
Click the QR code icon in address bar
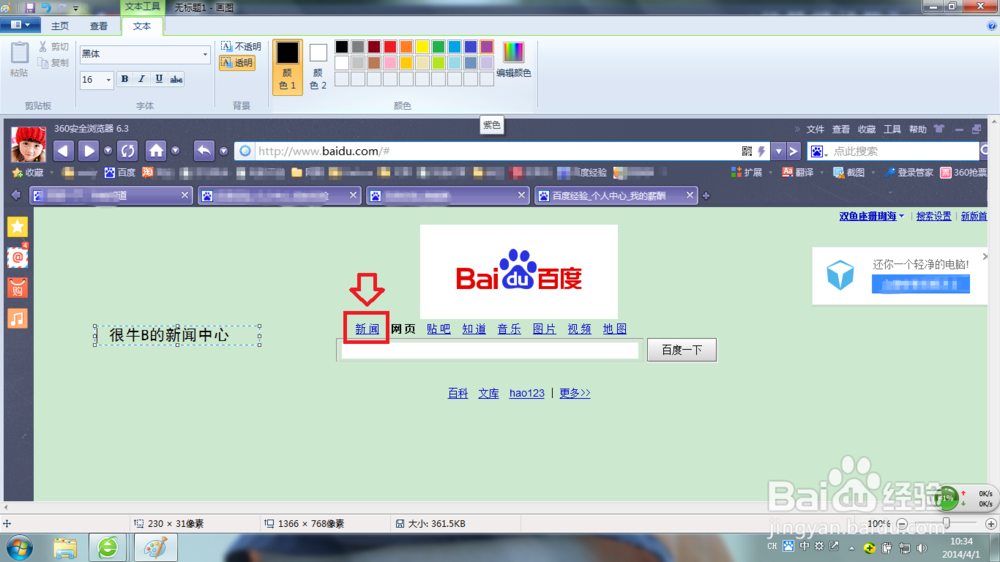(x=747, y=151)
